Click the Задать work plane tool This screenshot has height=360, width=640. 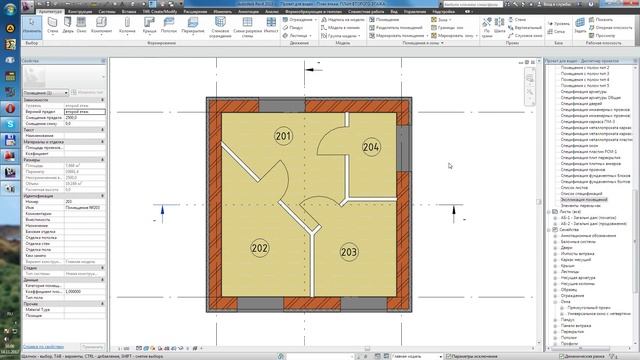click(x=580, y=26)
